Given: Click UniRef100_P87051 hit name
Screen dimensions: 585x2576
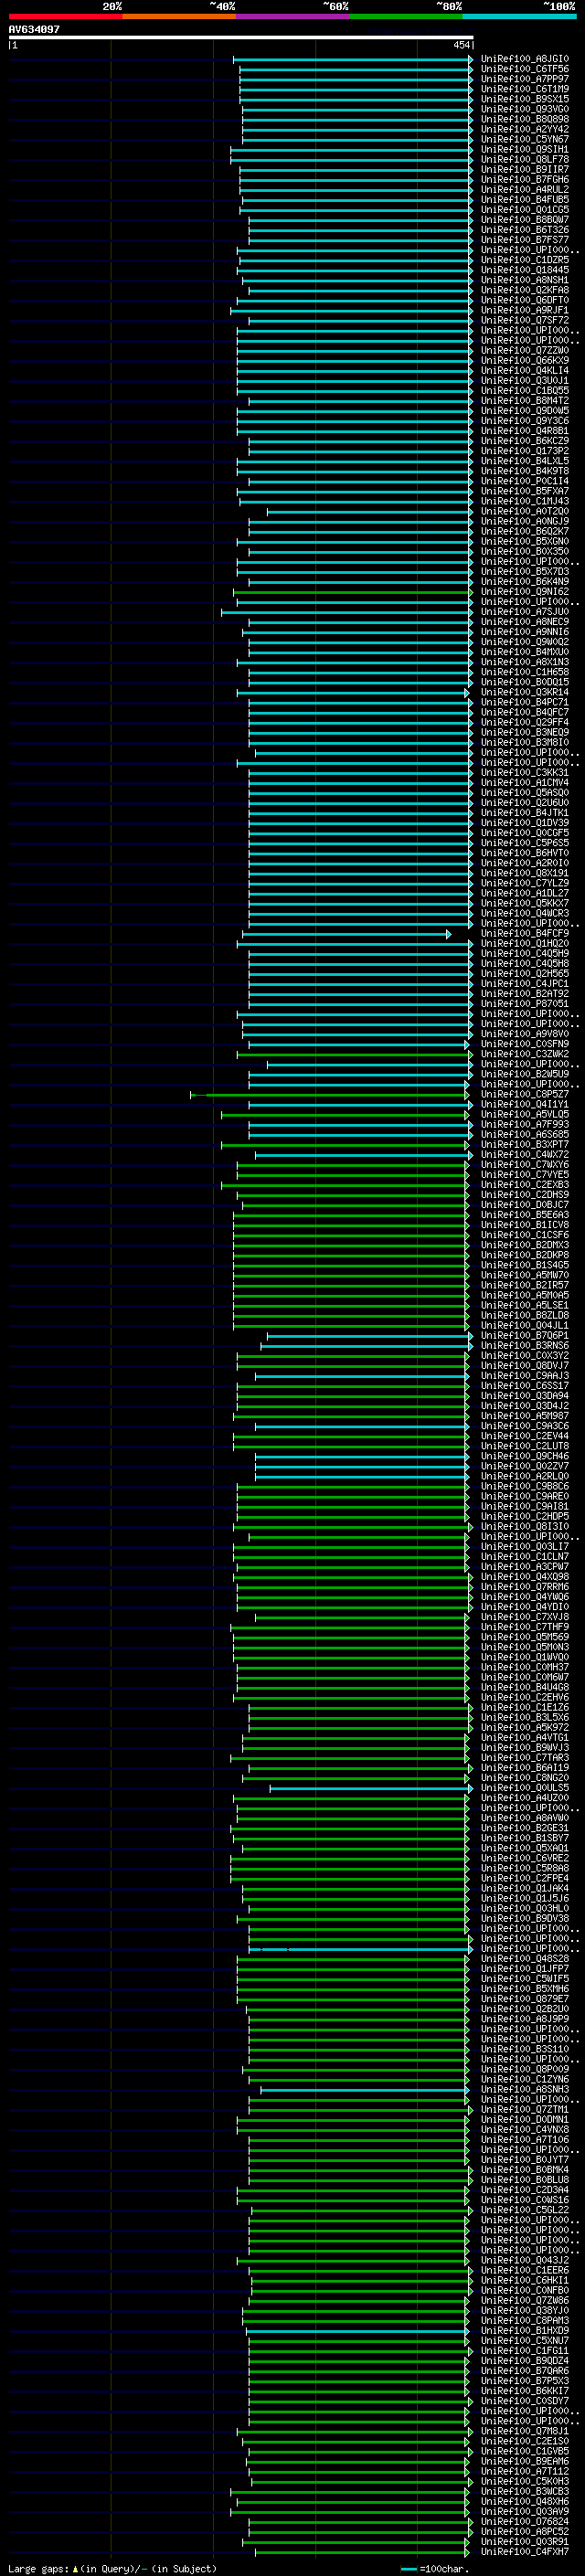Looking at the screenshot, I should 525,1004.
